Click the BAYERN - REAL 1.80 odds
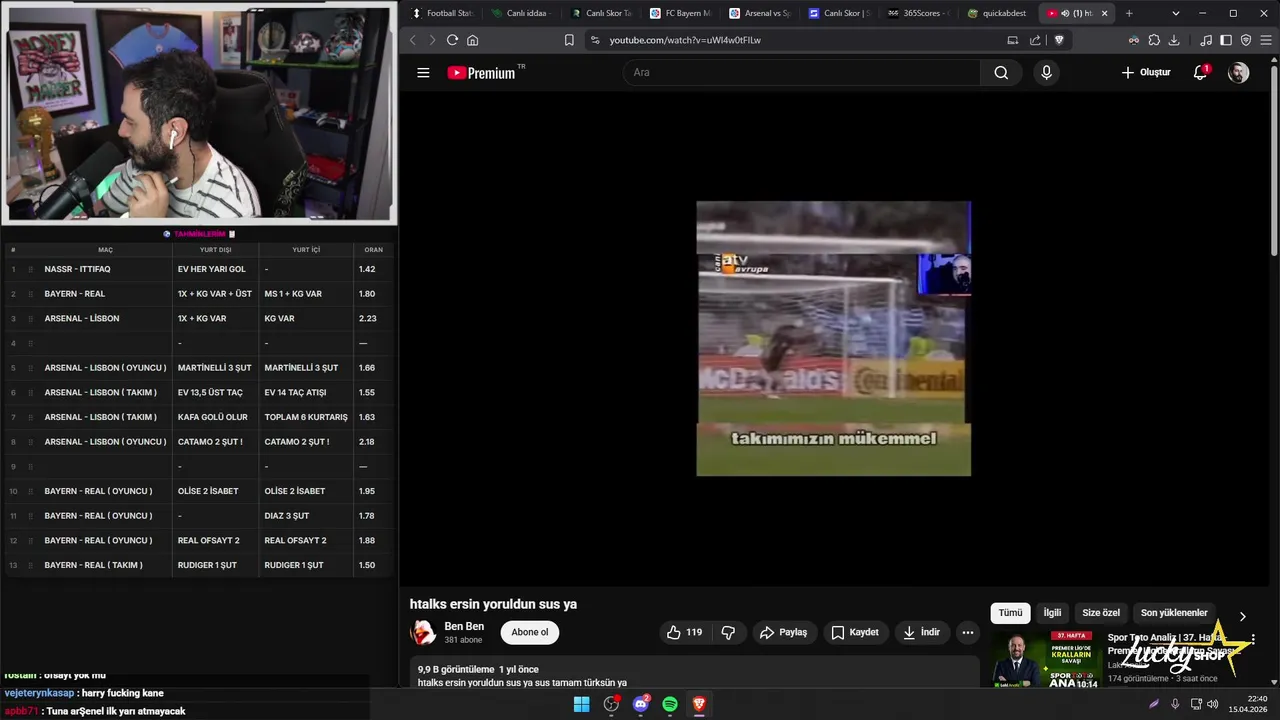 coord(367,294)
